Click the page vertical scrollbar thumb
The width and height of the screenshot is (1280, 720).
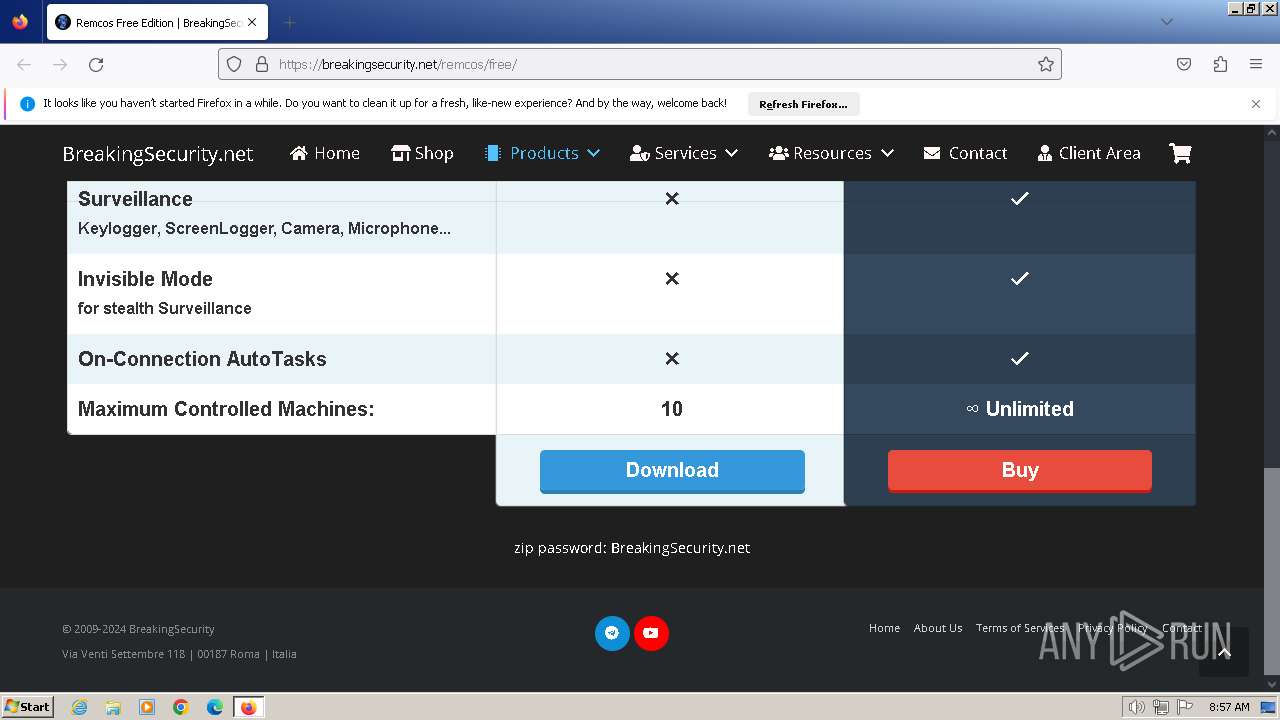click(x=1271, y=570)
